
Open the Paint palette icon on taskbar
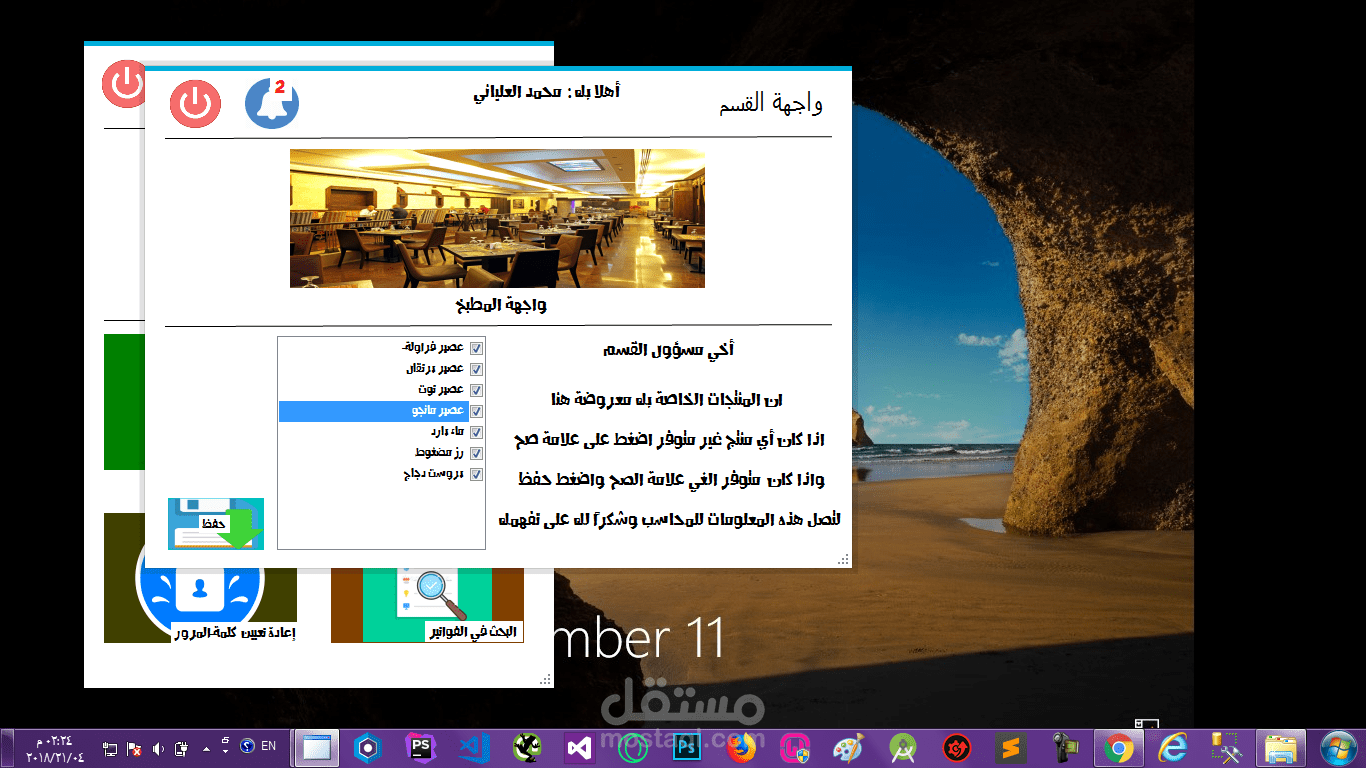847,748
